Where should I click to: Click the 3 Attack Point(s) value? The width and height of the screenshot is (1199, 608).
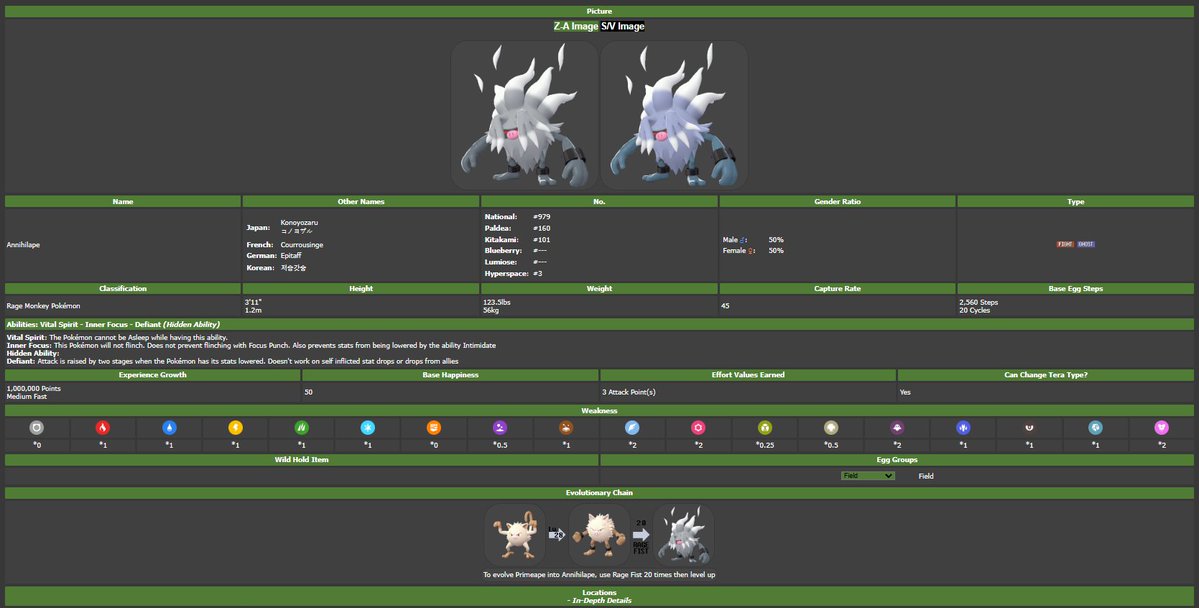629,392
